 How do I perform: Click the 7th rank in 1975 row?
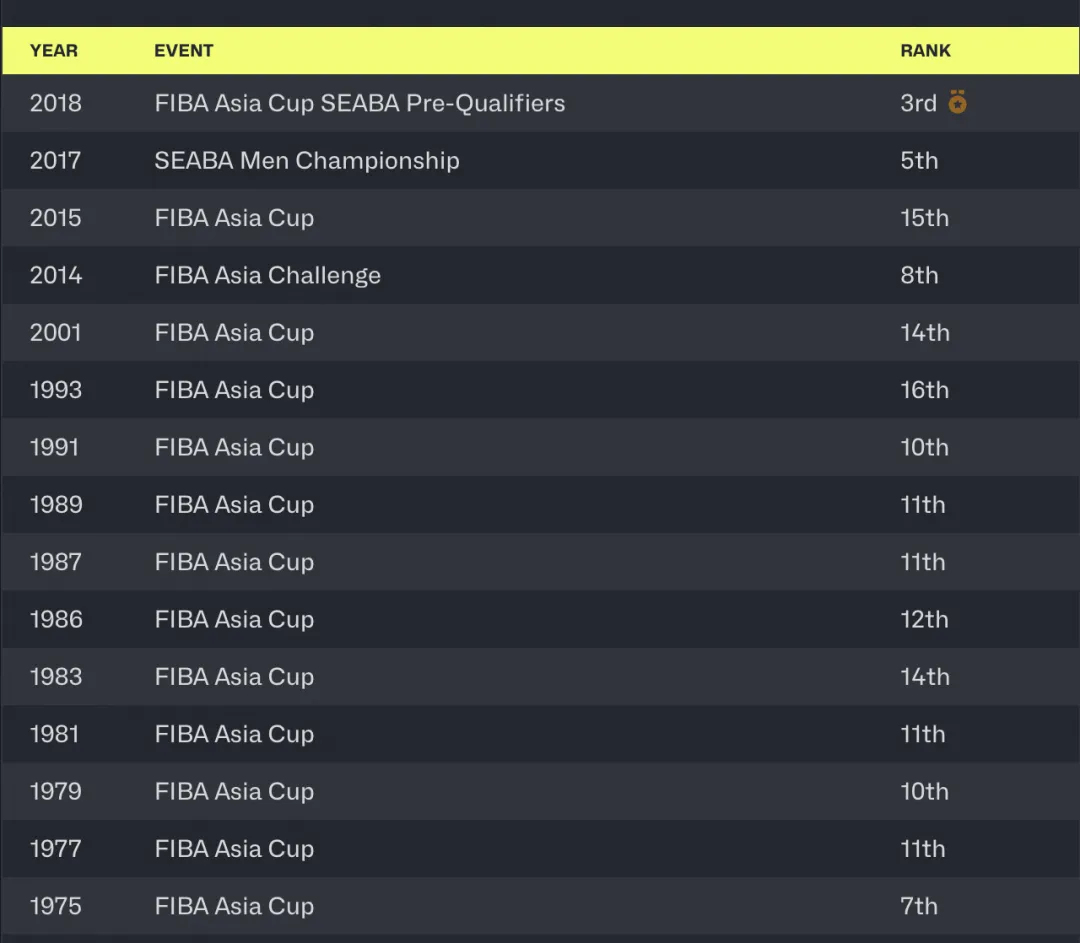919,906
